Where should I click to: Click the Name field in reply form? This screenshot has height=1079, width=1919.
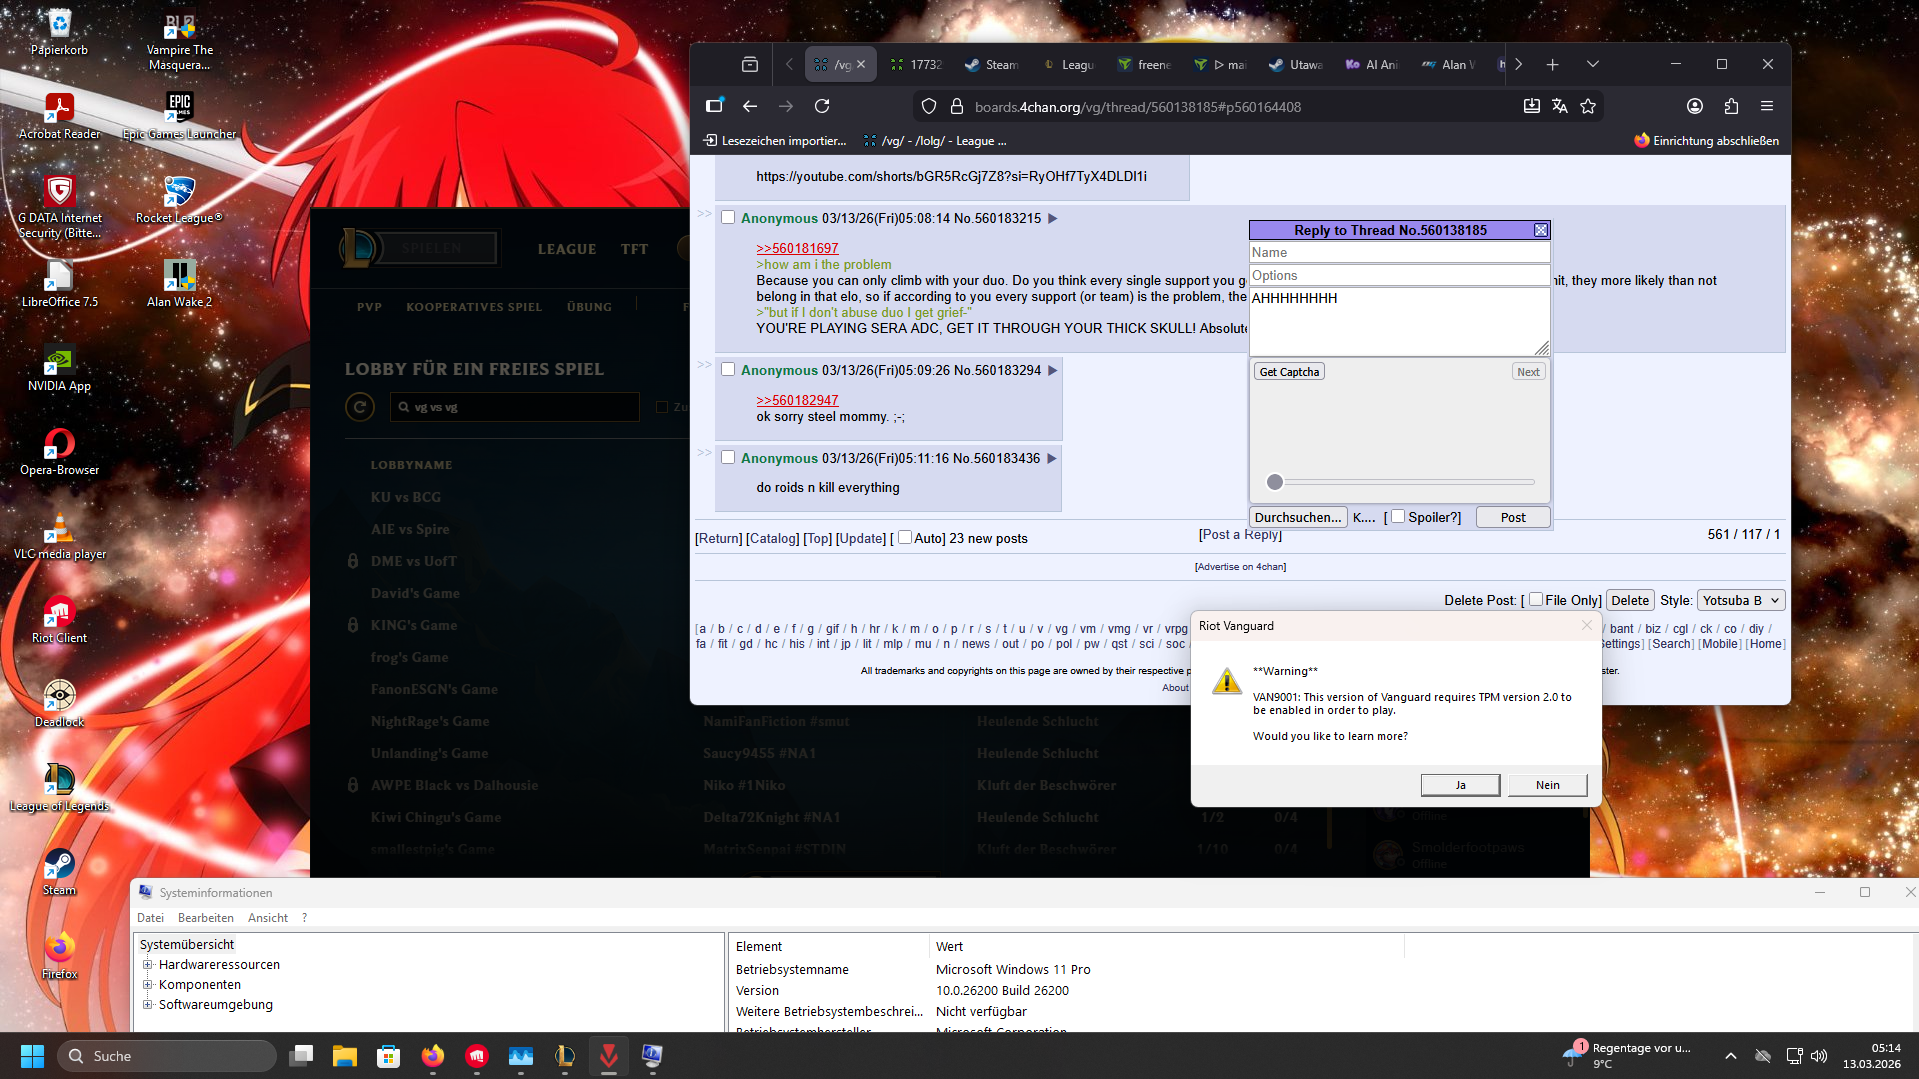1399,253
